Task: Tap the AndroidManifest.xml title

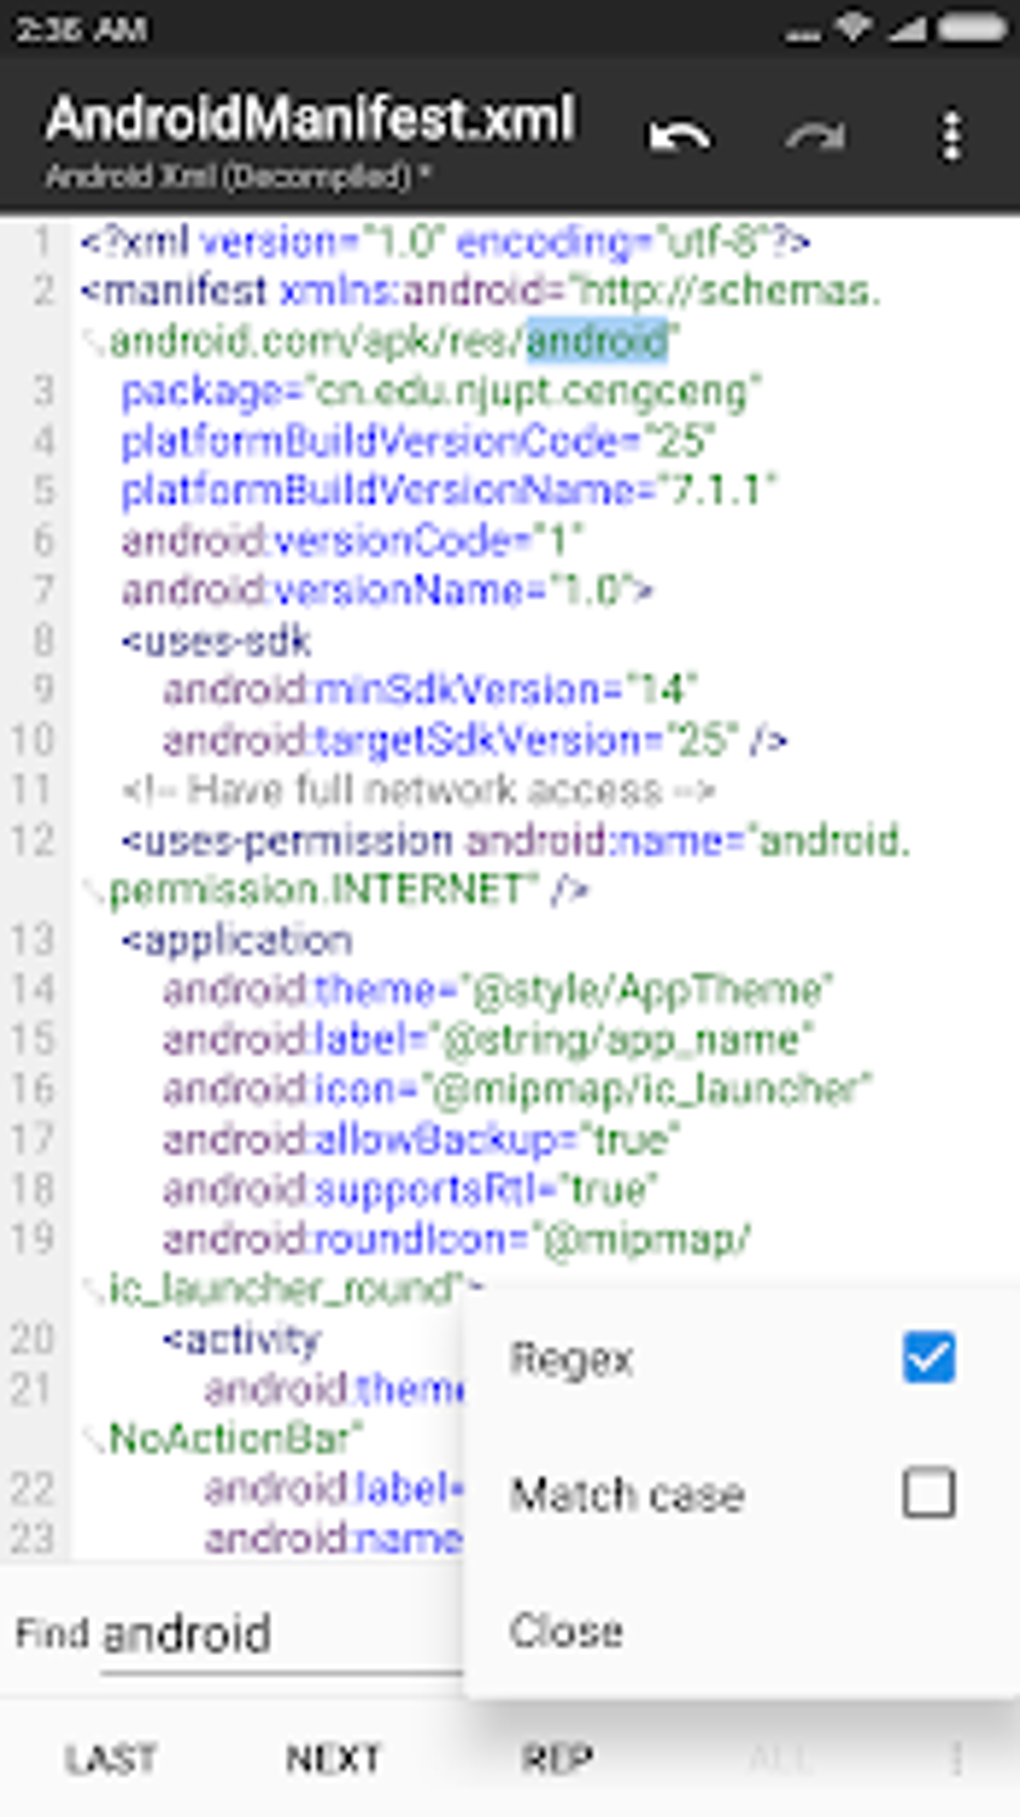Action: (310, 119)
